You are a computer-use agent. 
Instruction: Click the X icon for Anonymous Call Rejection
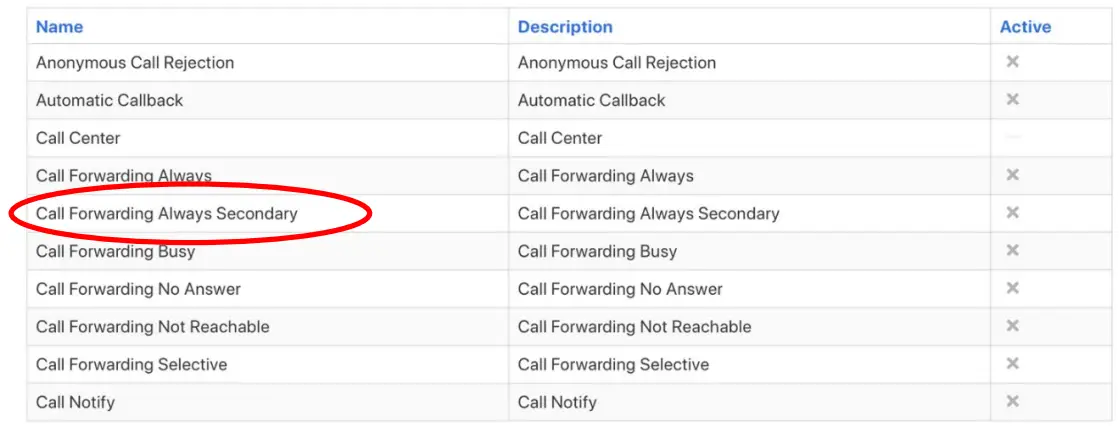(1012, 62)
